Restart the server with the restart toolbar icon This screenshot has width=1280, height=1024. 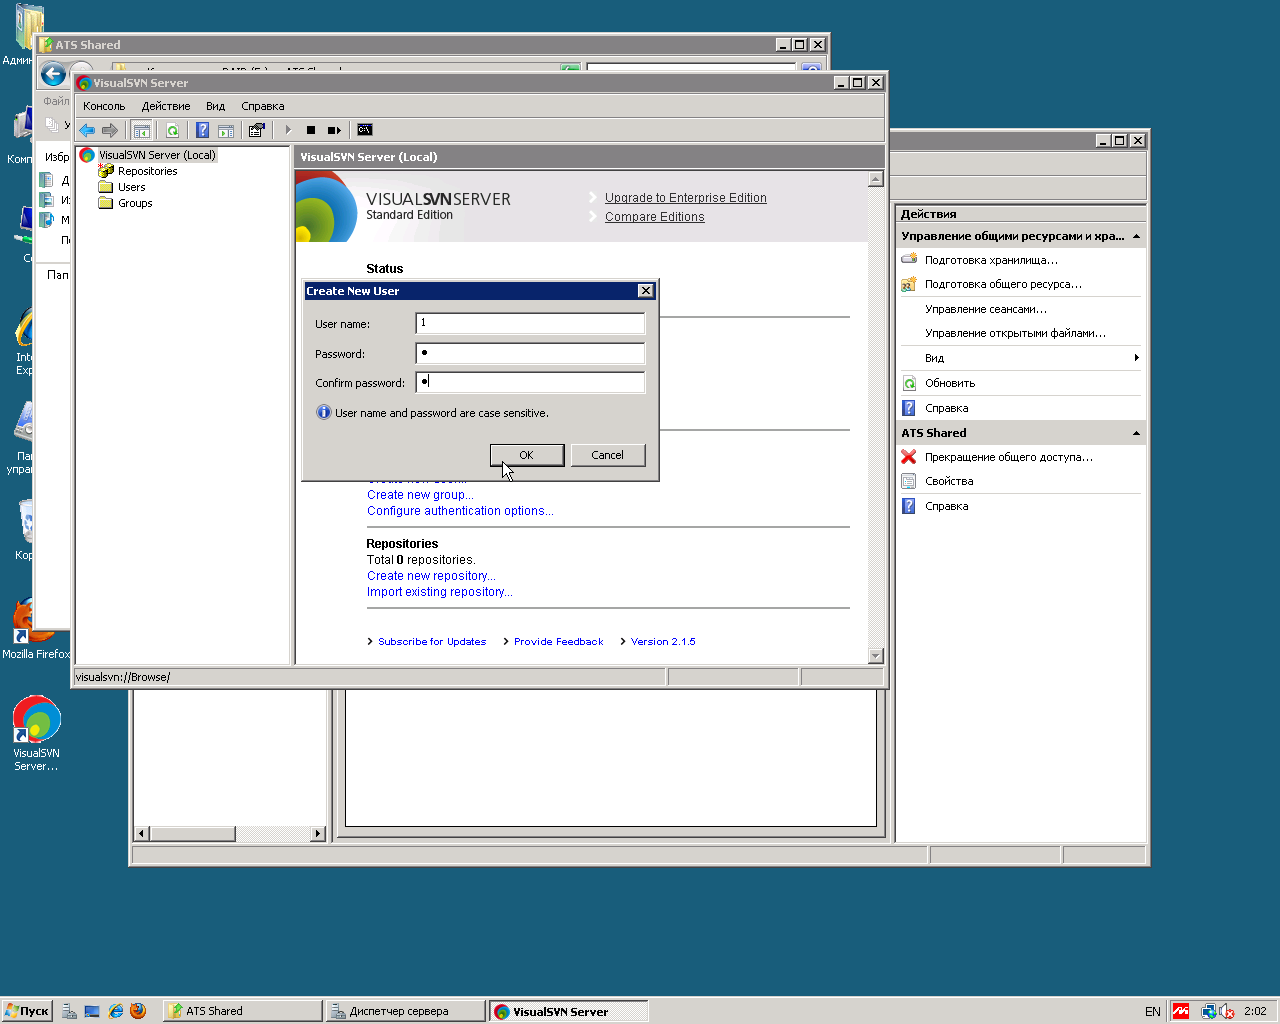334,130
